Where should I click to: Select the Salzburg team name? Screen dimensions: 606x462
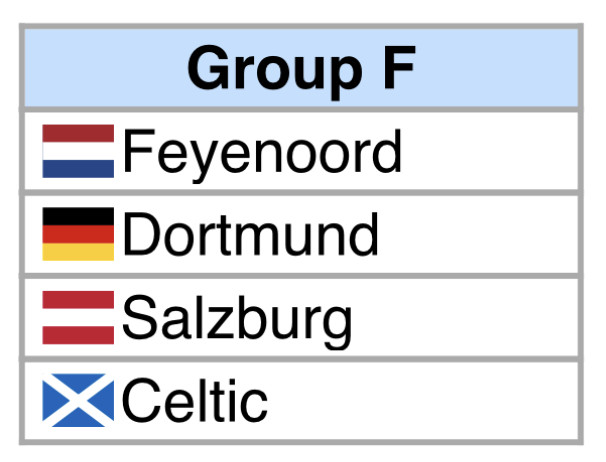click(237, 318)
